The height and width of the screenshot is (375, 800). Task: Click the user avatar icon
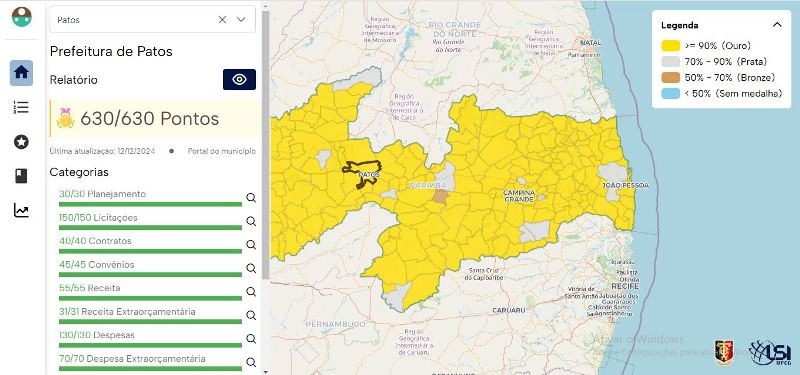tap(21, 17)
